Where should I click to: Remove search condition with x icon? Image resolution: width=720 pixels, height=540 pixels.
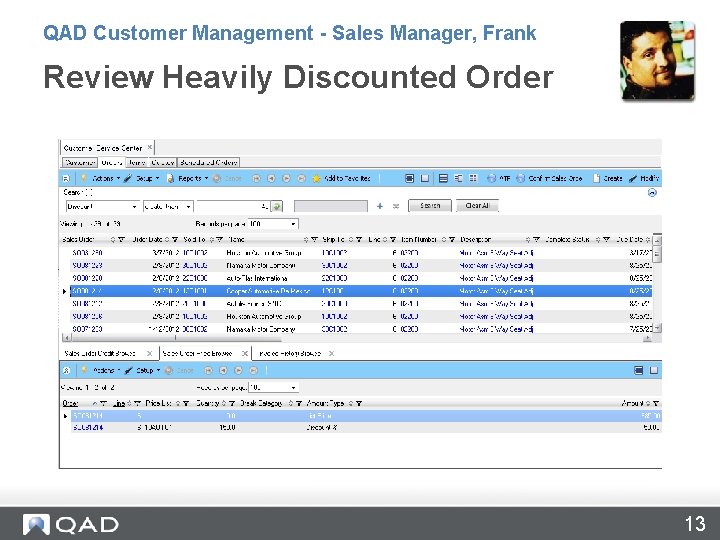point(396,206)
